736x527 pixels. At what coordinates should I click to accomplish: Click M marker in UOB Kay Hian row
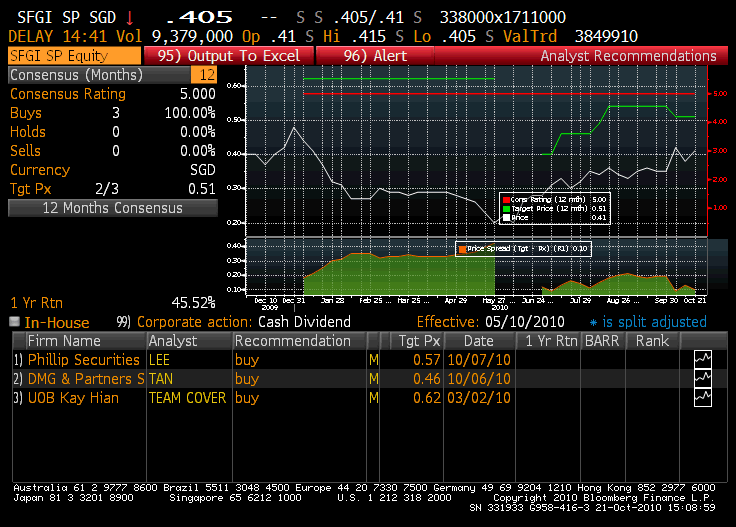(374, 398)
